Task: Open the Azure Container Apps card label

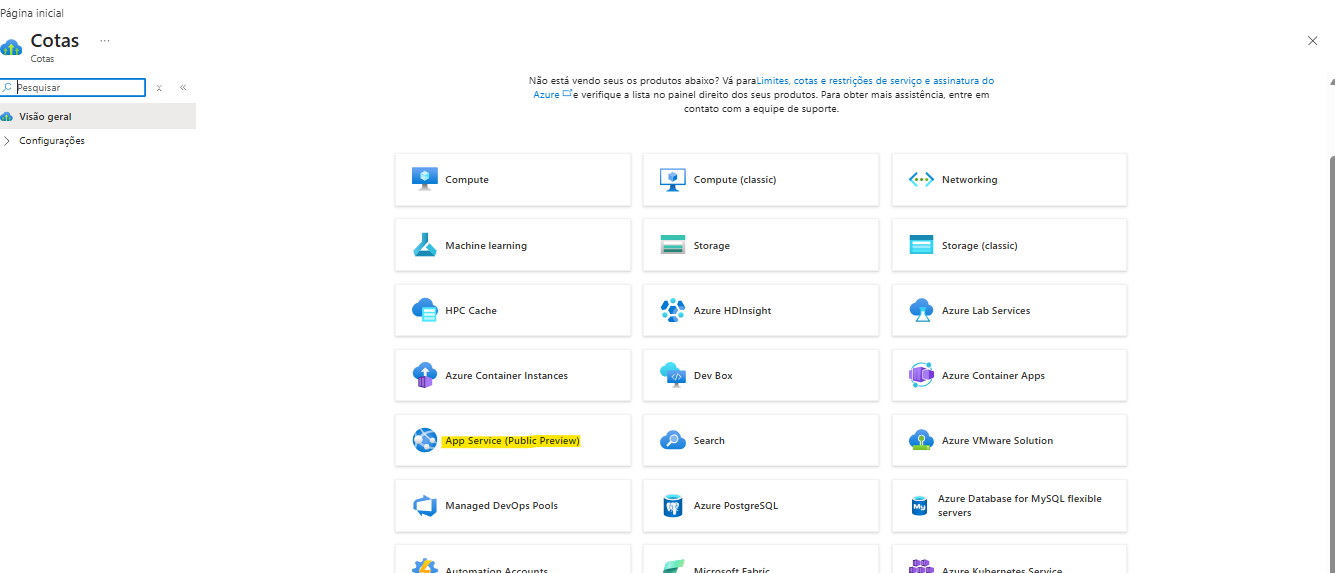Action: 993,376
